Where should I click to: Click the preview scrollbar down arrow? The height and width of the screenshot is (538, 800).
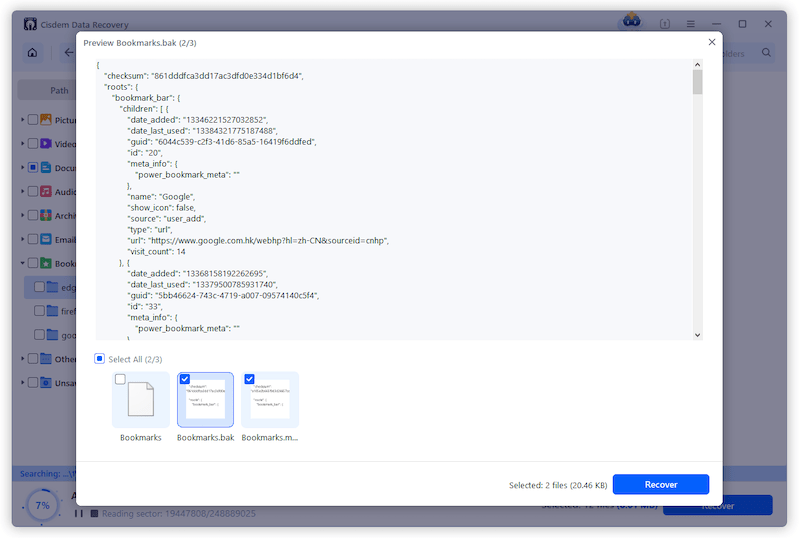click(697, 335)
